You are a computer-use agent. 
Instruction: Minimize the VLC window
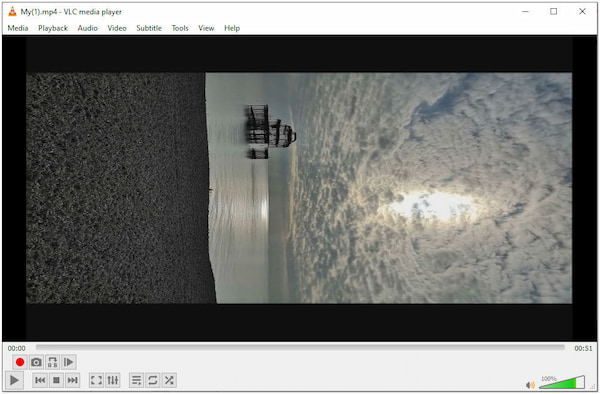525,11
